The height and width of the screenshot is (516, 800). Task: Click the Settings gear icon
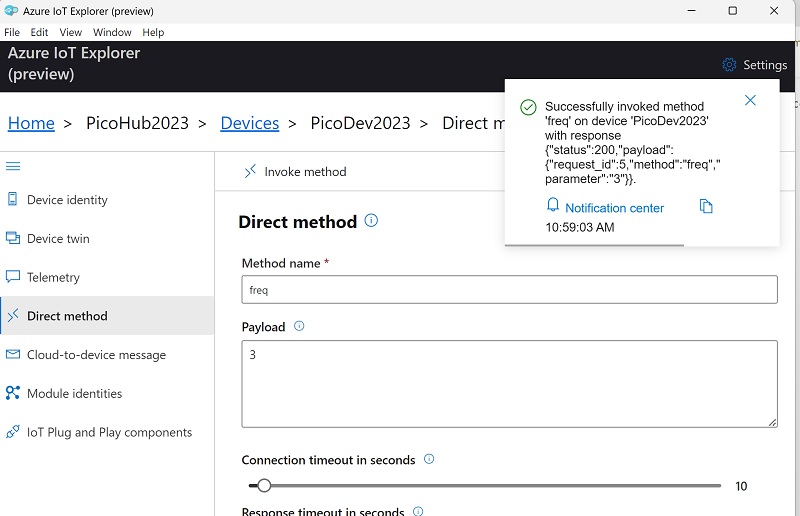(x=729, y=65)
